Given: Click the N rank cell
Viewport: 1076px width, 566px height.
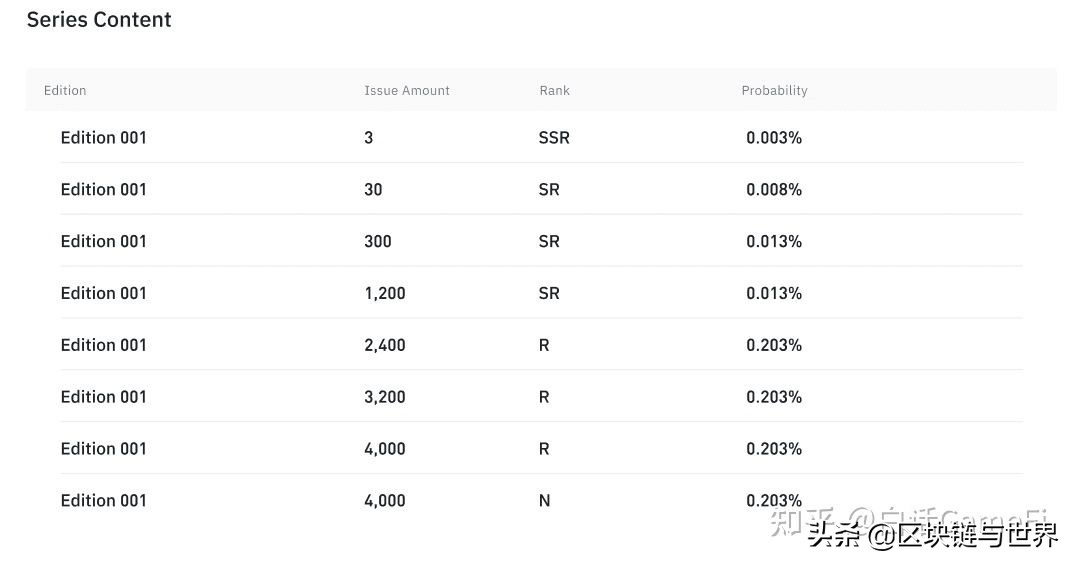Looking at the screenshot, I should click(544, 501).
